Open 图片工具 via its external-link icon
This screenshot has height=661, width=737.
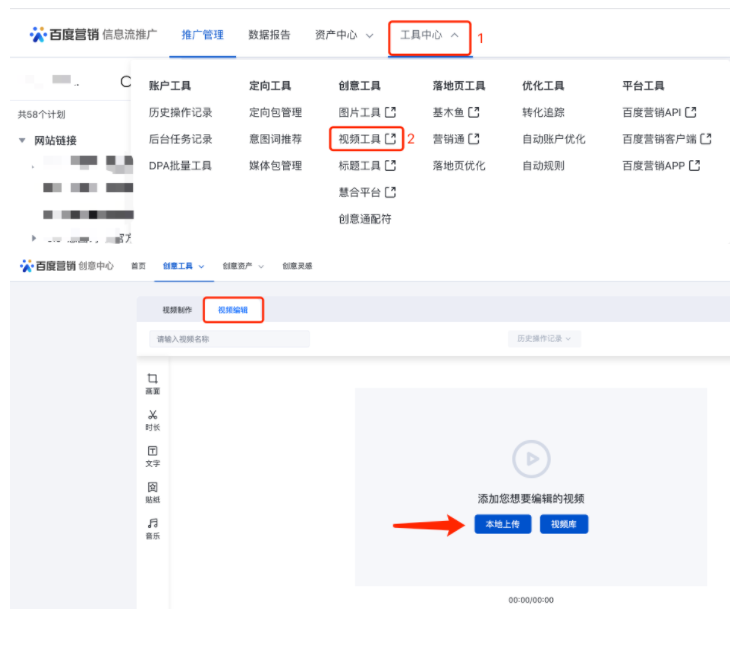click(x=391, y=112)
